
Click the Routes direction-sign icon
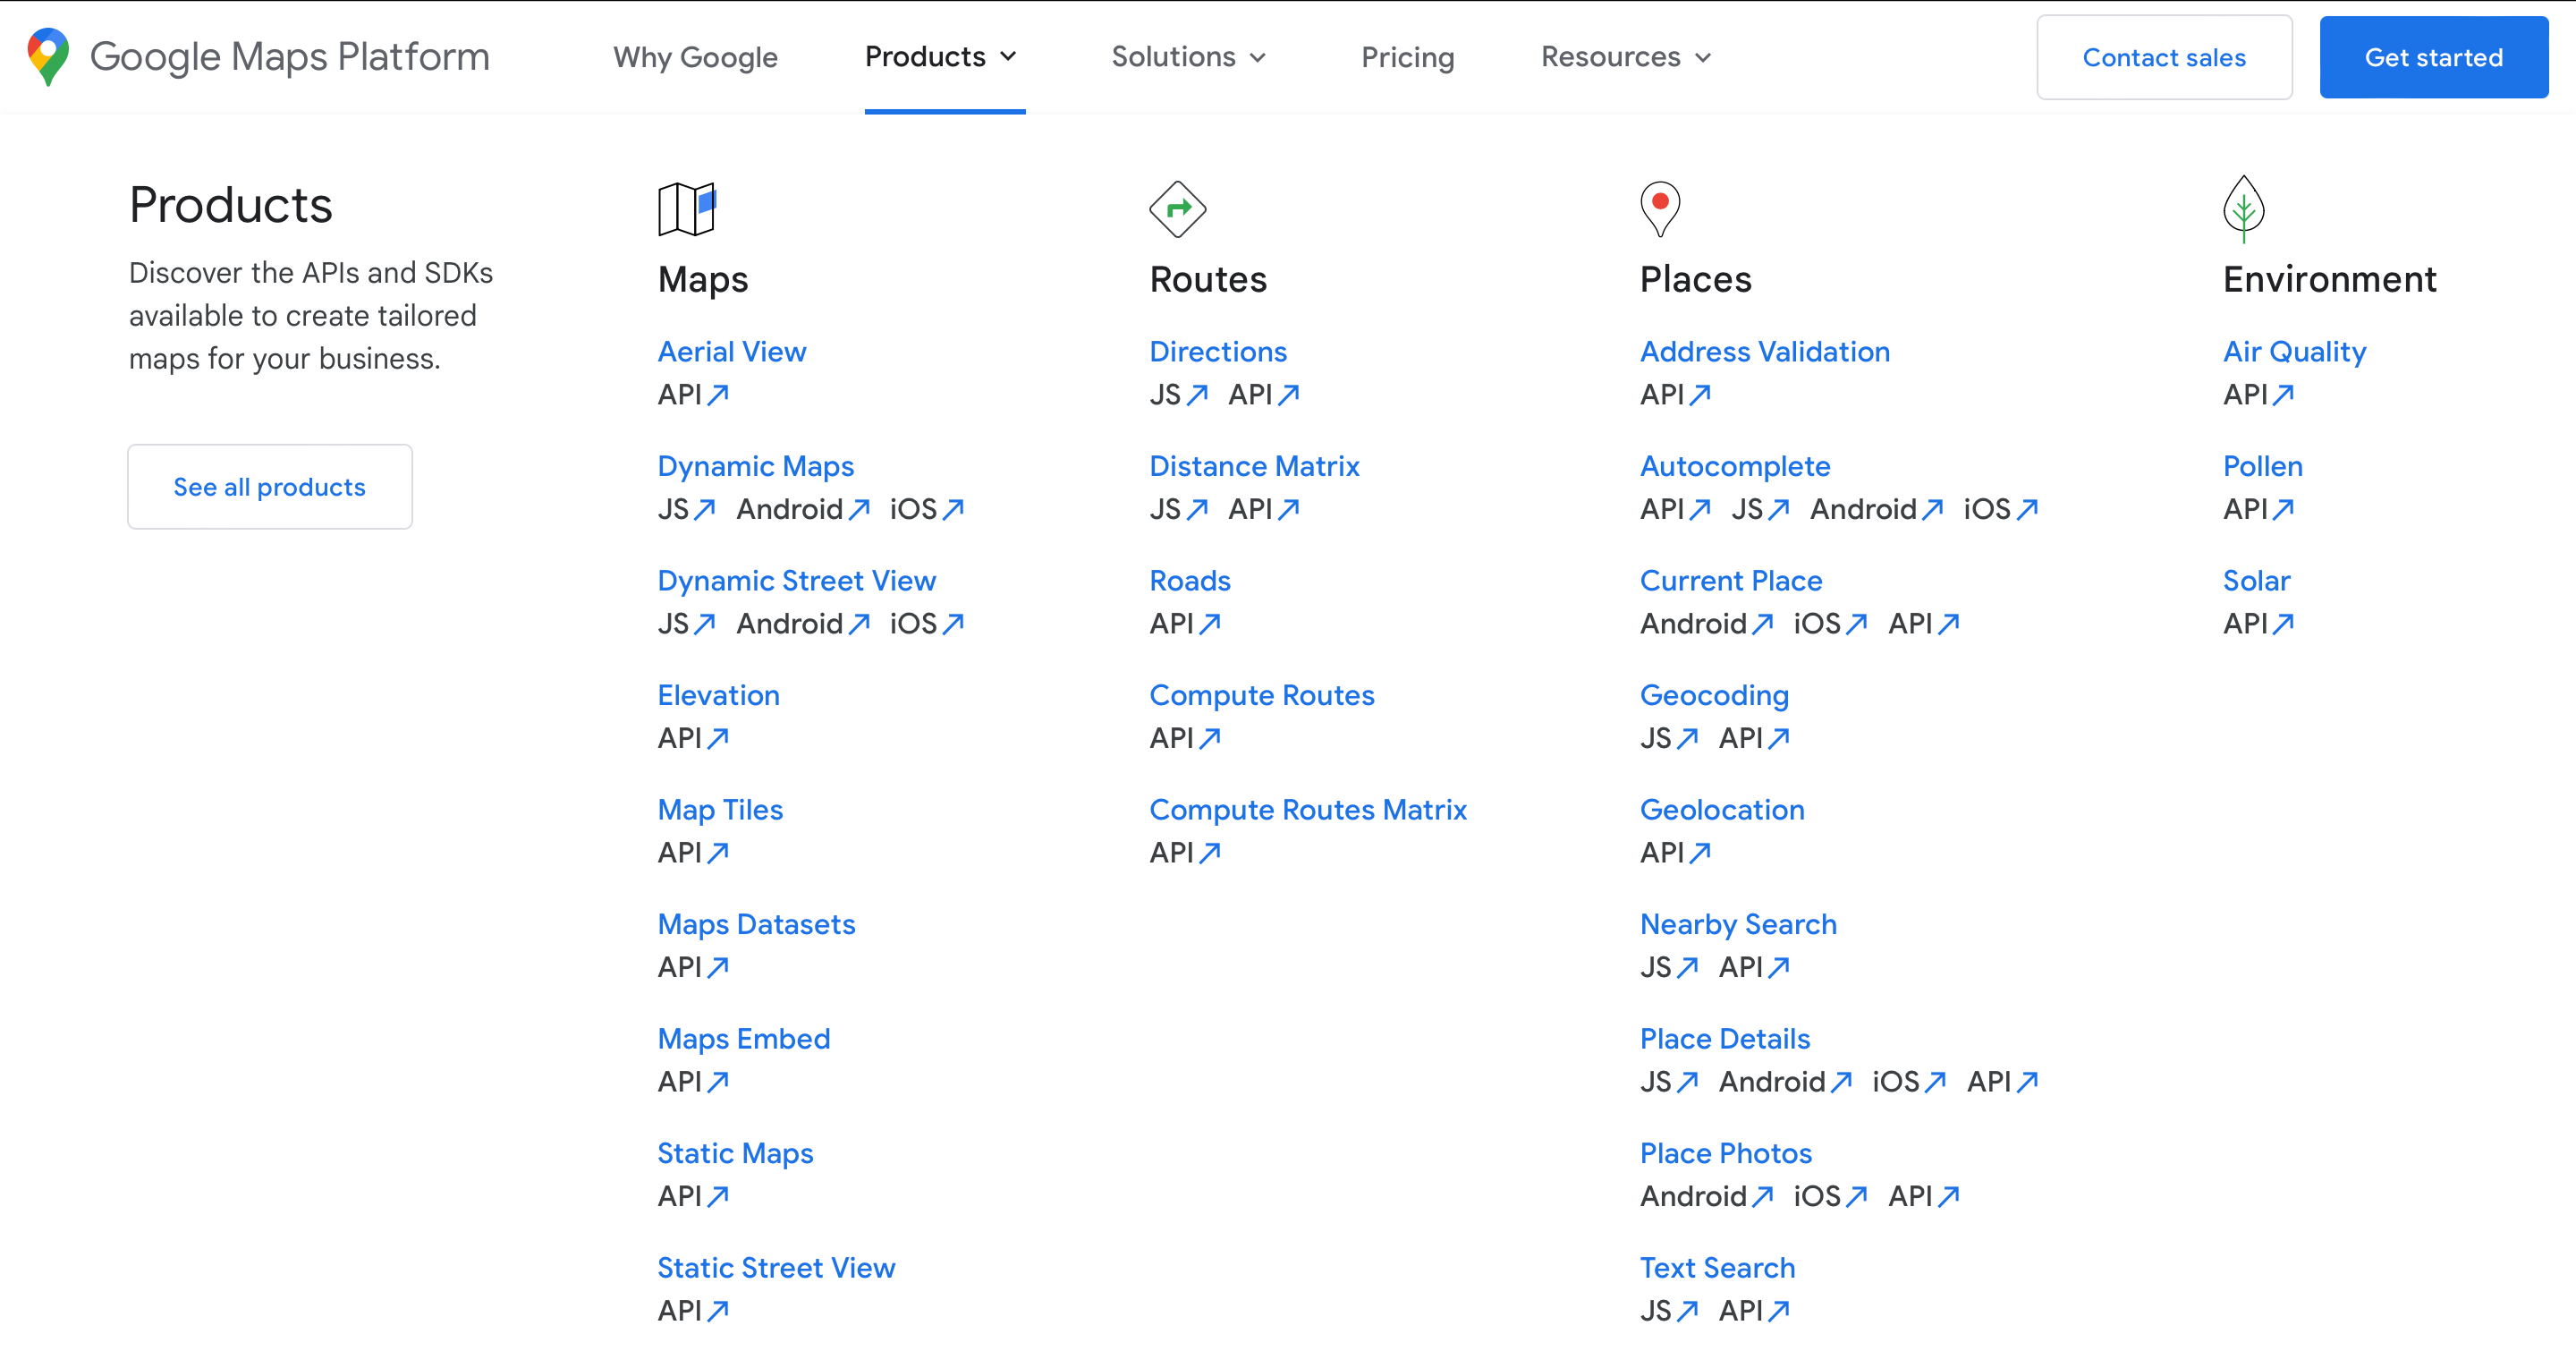pos(1177,208)
